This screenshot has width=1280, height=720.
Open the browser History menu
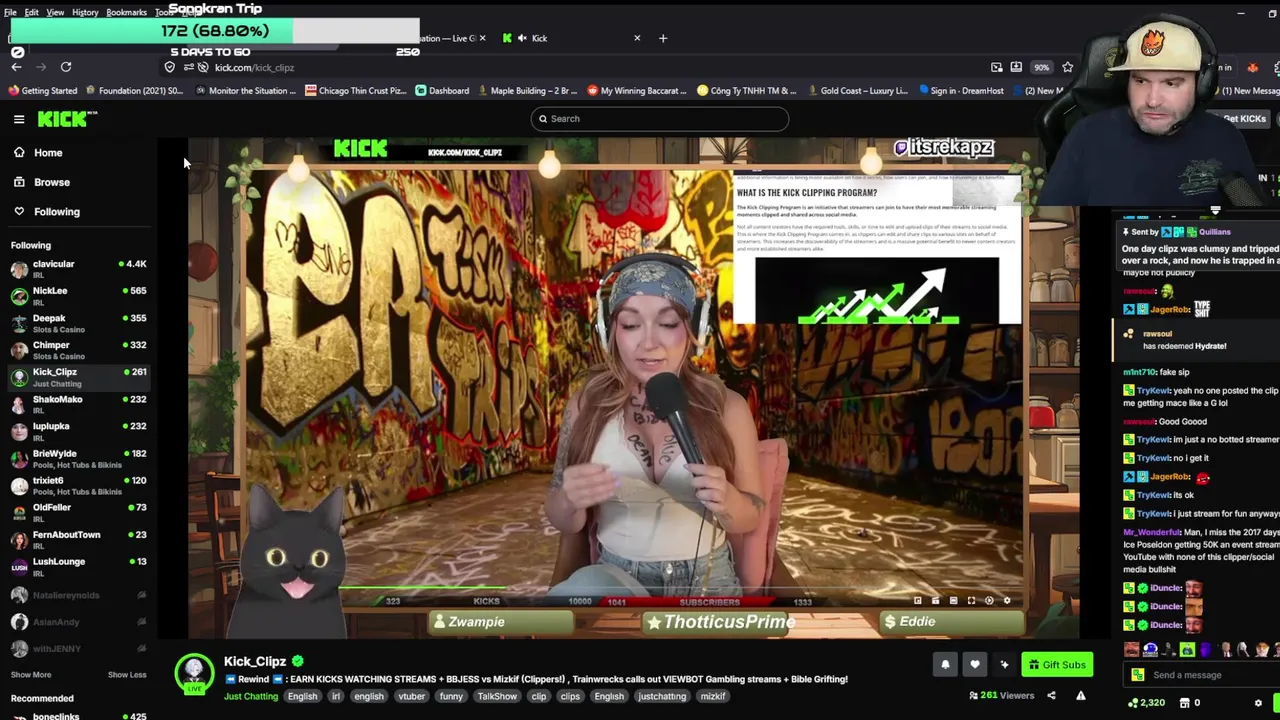point(85,12)
